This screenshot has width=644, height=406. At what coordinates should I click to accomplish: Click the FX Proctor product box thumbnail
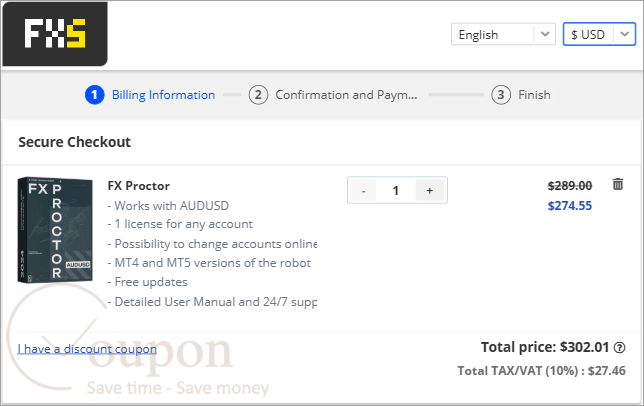55,230
